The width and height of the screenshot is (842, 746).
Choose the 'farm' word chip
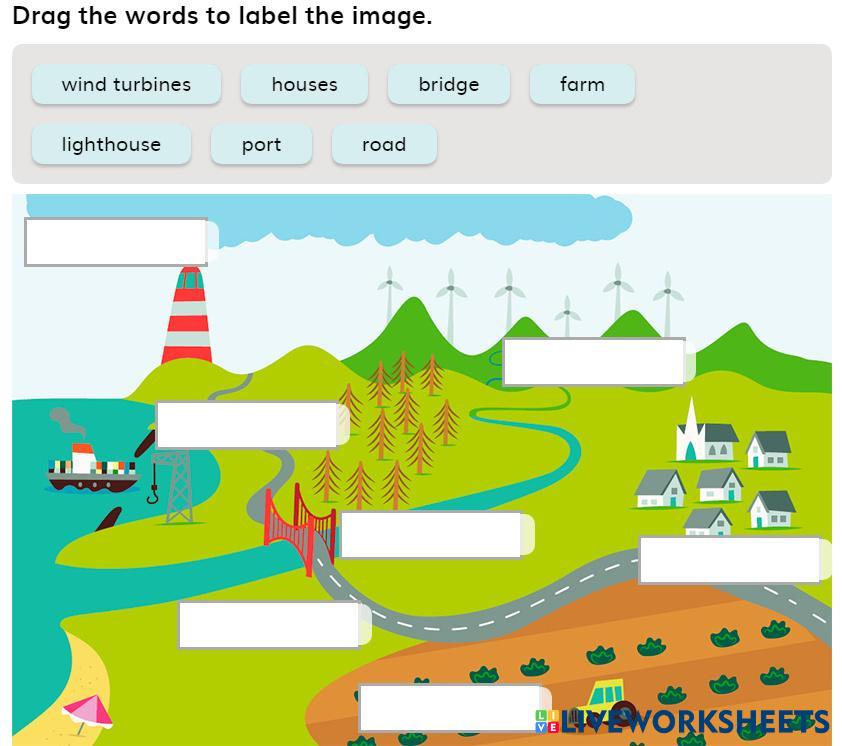582,84
